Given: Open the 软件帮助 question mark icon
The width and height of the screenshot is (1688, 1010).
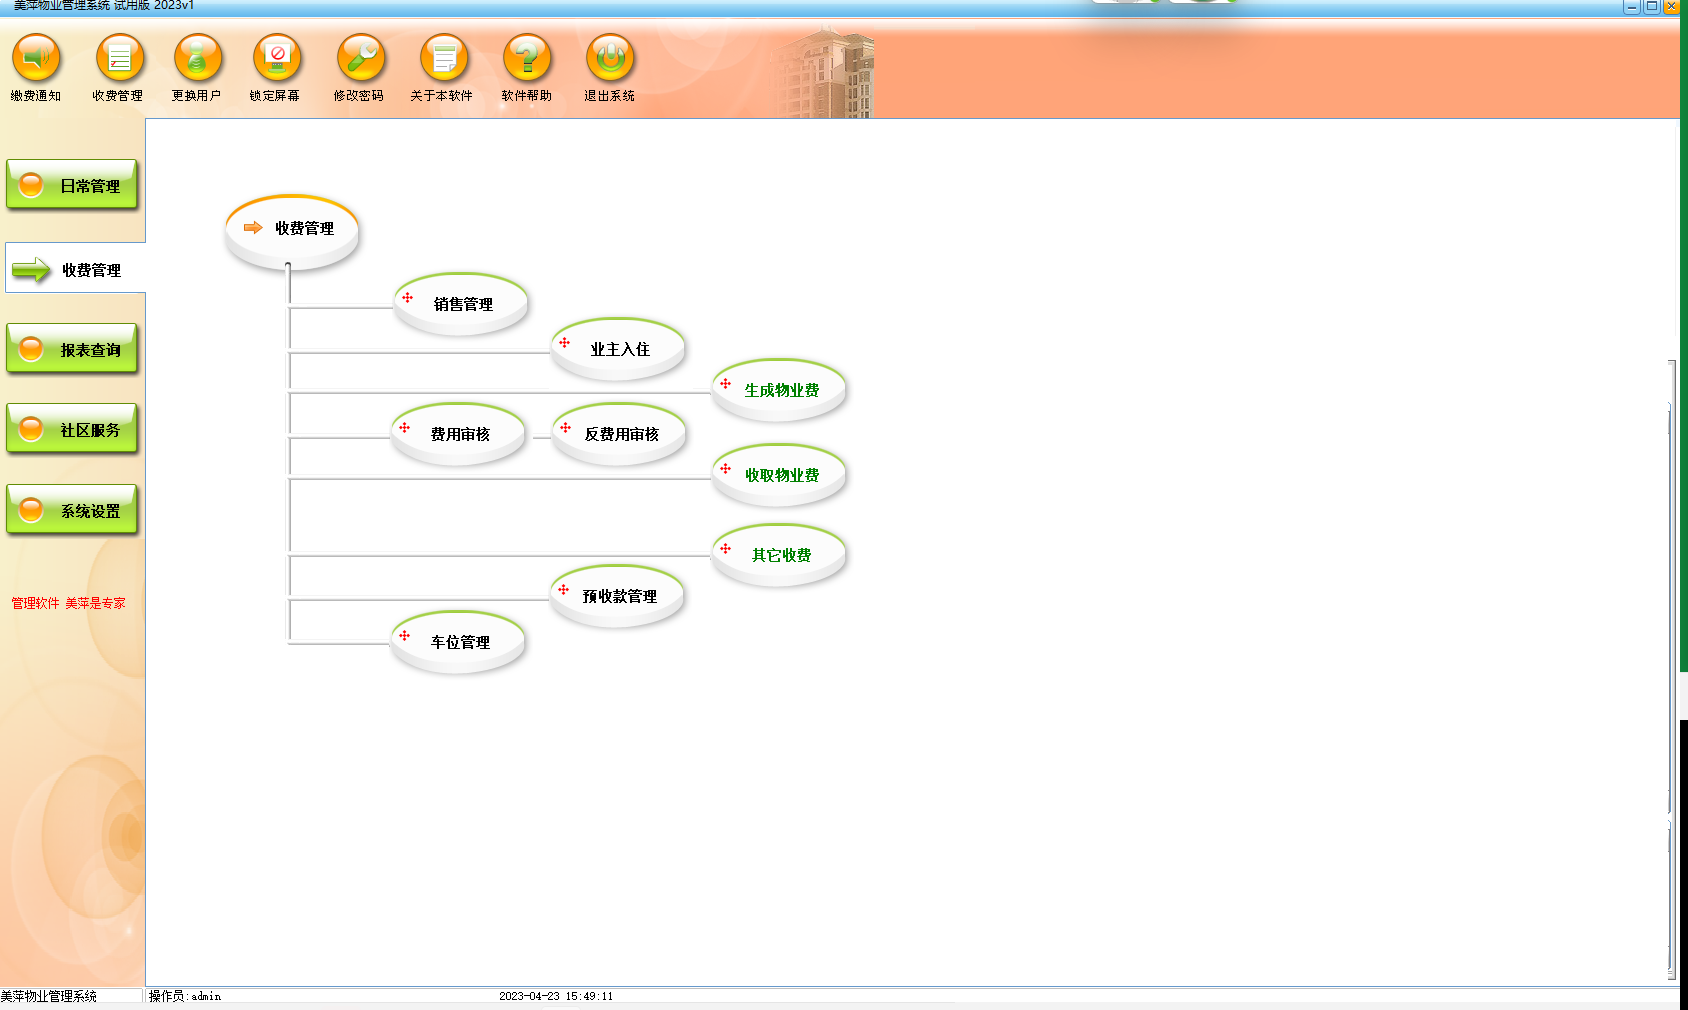Looking at the screenshot, I should (x=527, y=59).
